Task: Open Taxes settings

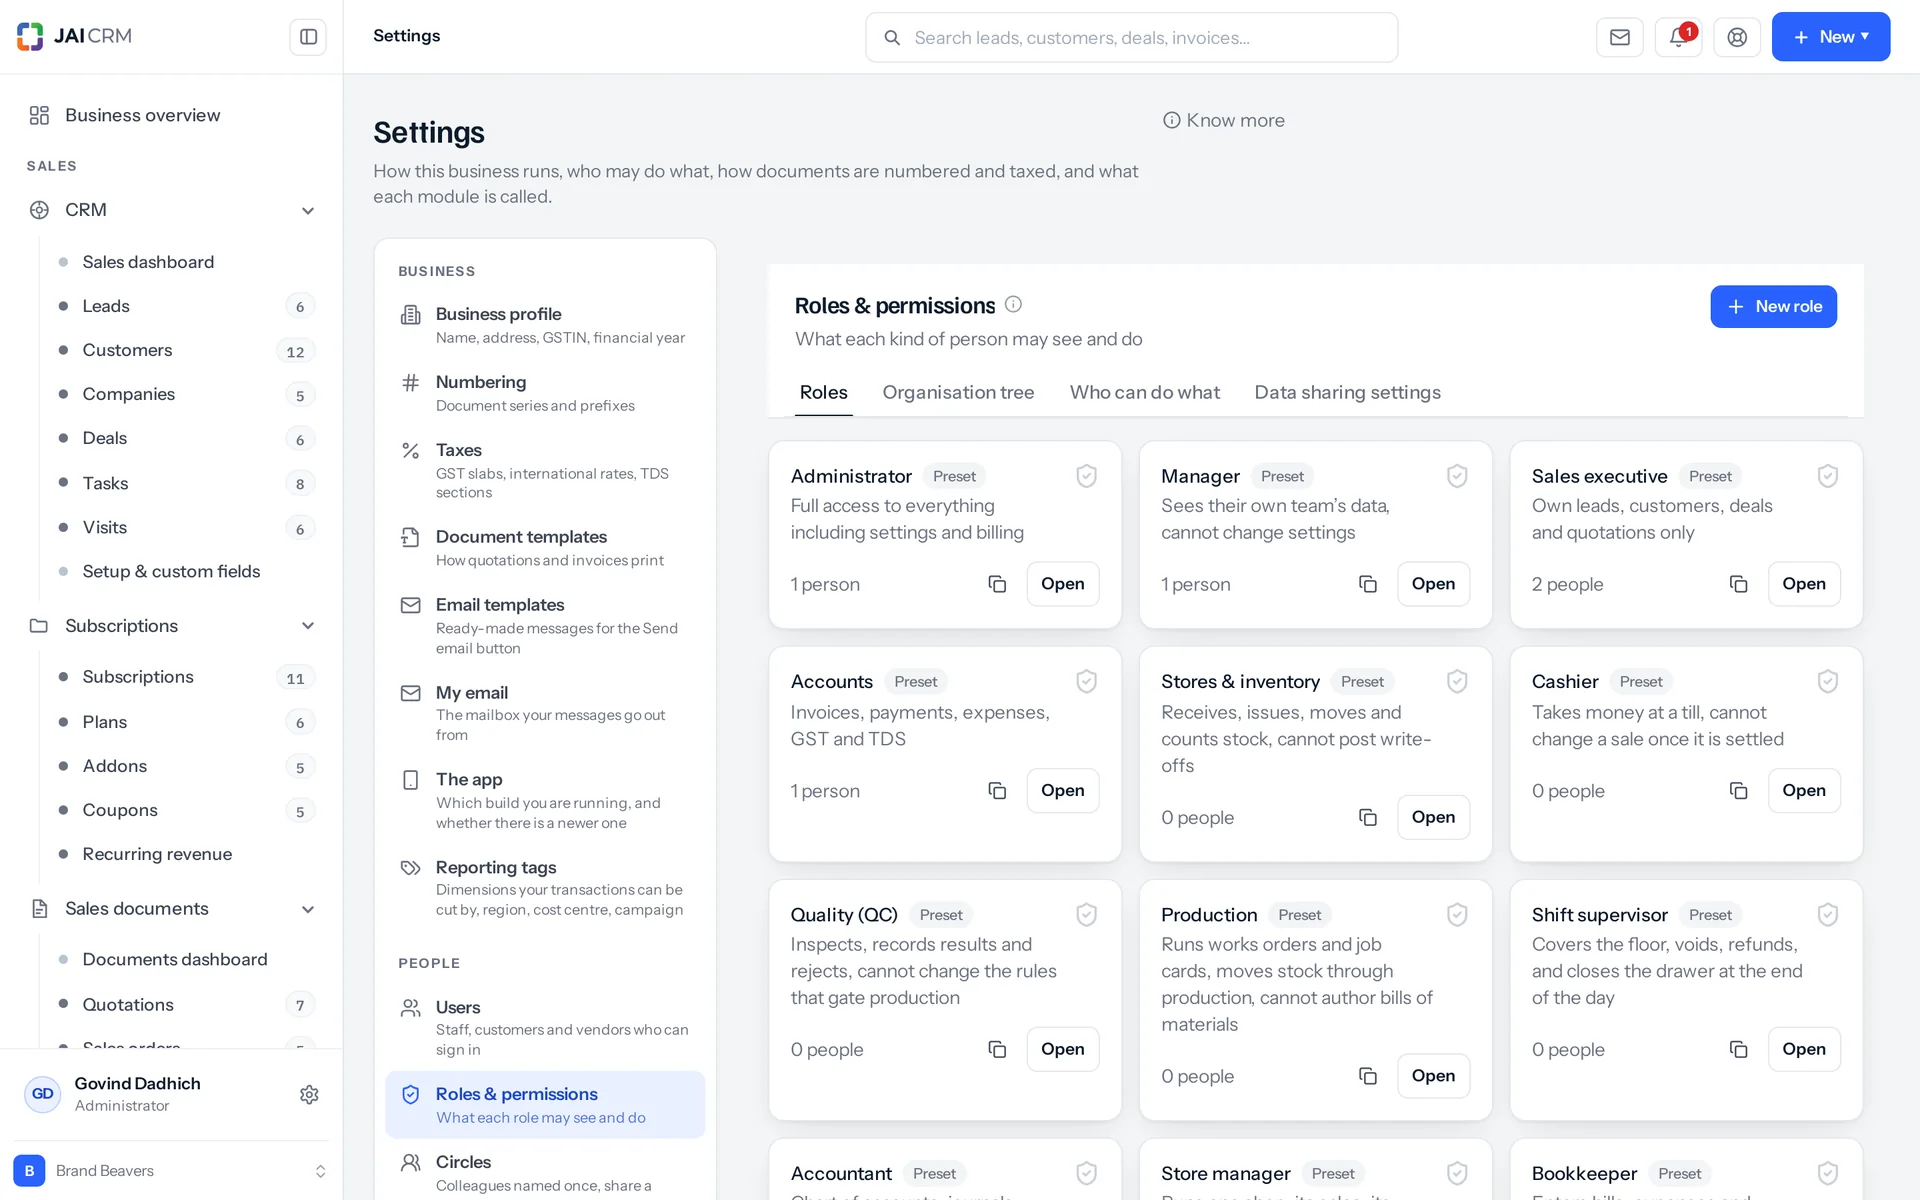Action: pos(545,470)
